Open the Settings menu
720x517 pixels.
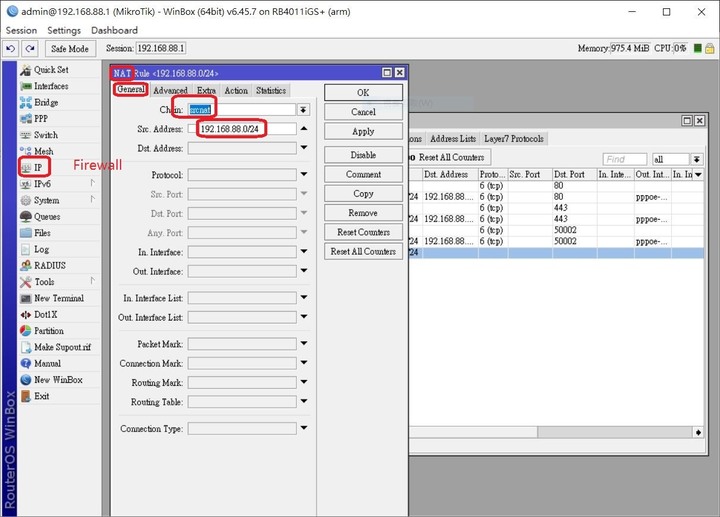64,30
